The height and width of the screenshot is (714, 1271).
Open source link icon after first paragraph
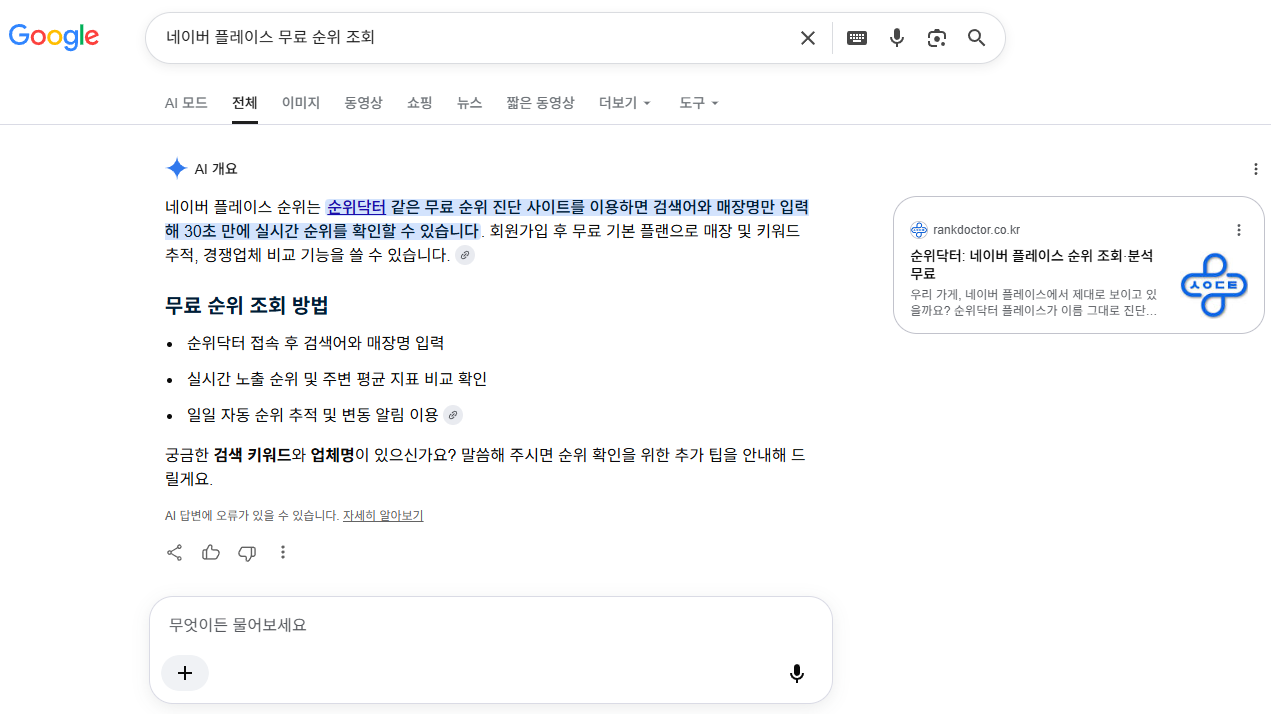[x=464, y=255]
